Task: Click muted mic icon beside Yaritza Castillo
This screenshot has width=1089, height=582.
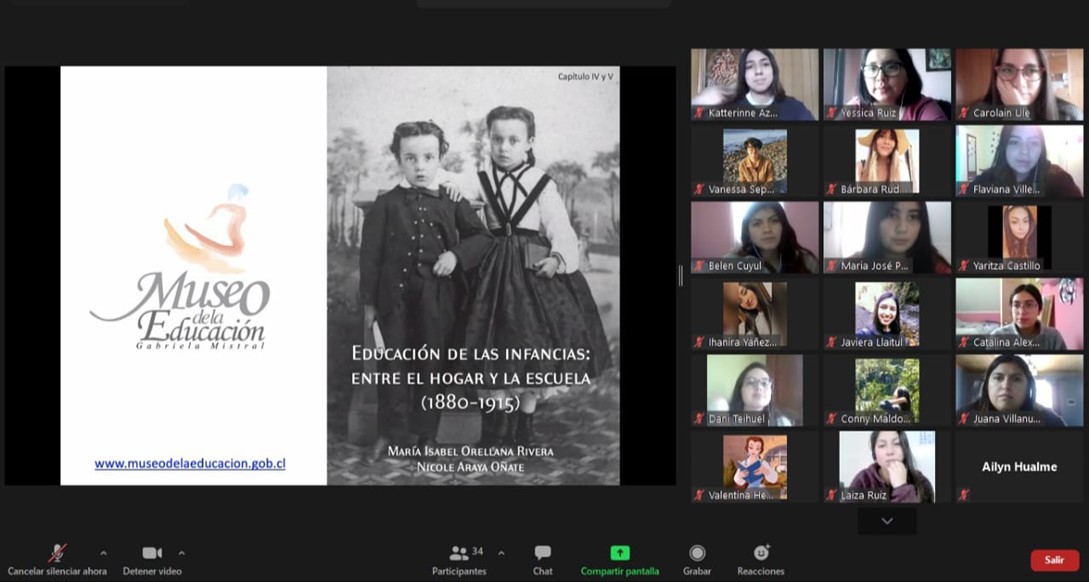Action: (963, 266)
